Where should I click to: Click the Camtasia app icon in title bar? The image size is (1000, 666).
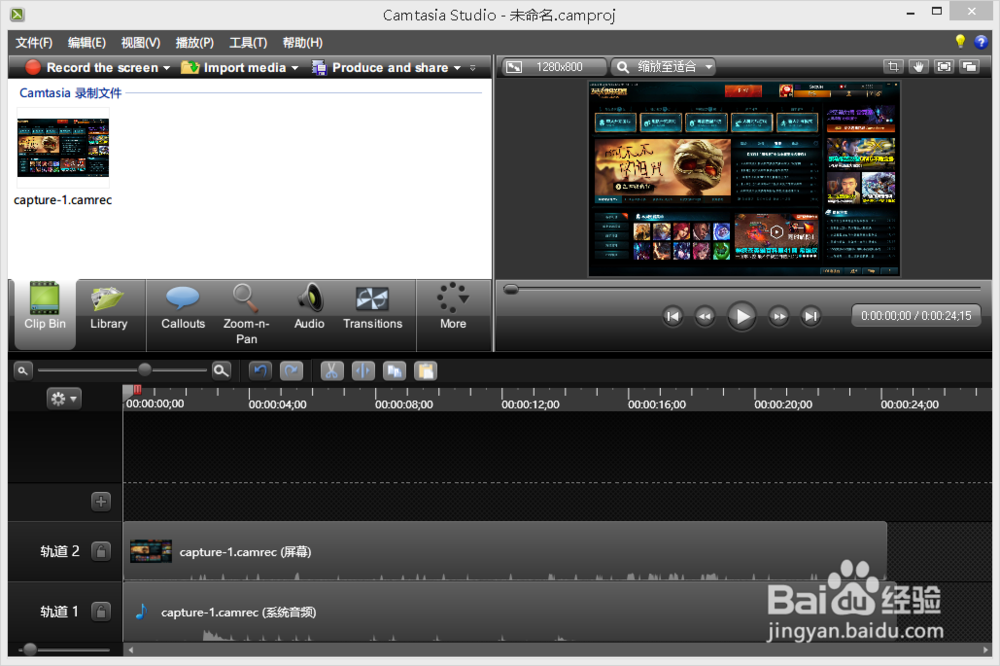tap(18, 14)
